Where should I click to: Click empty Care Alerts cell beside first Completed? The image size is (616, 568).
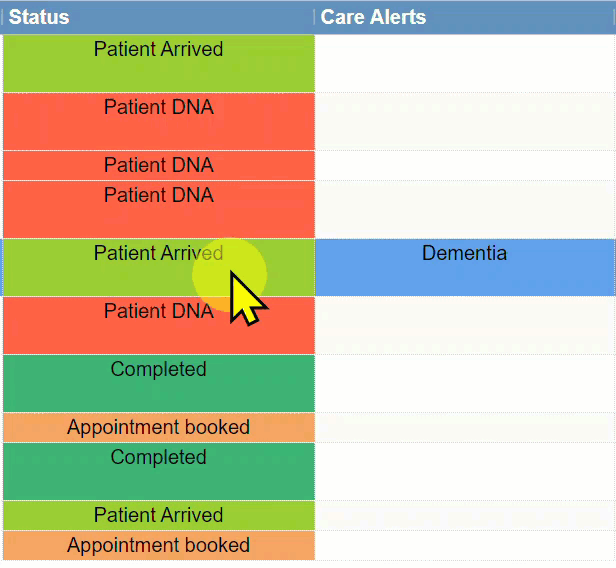point(464,383)
